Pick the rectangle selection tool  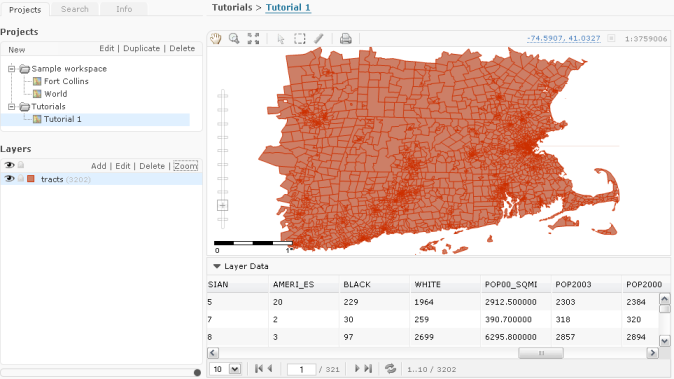(x=300, y=39)
